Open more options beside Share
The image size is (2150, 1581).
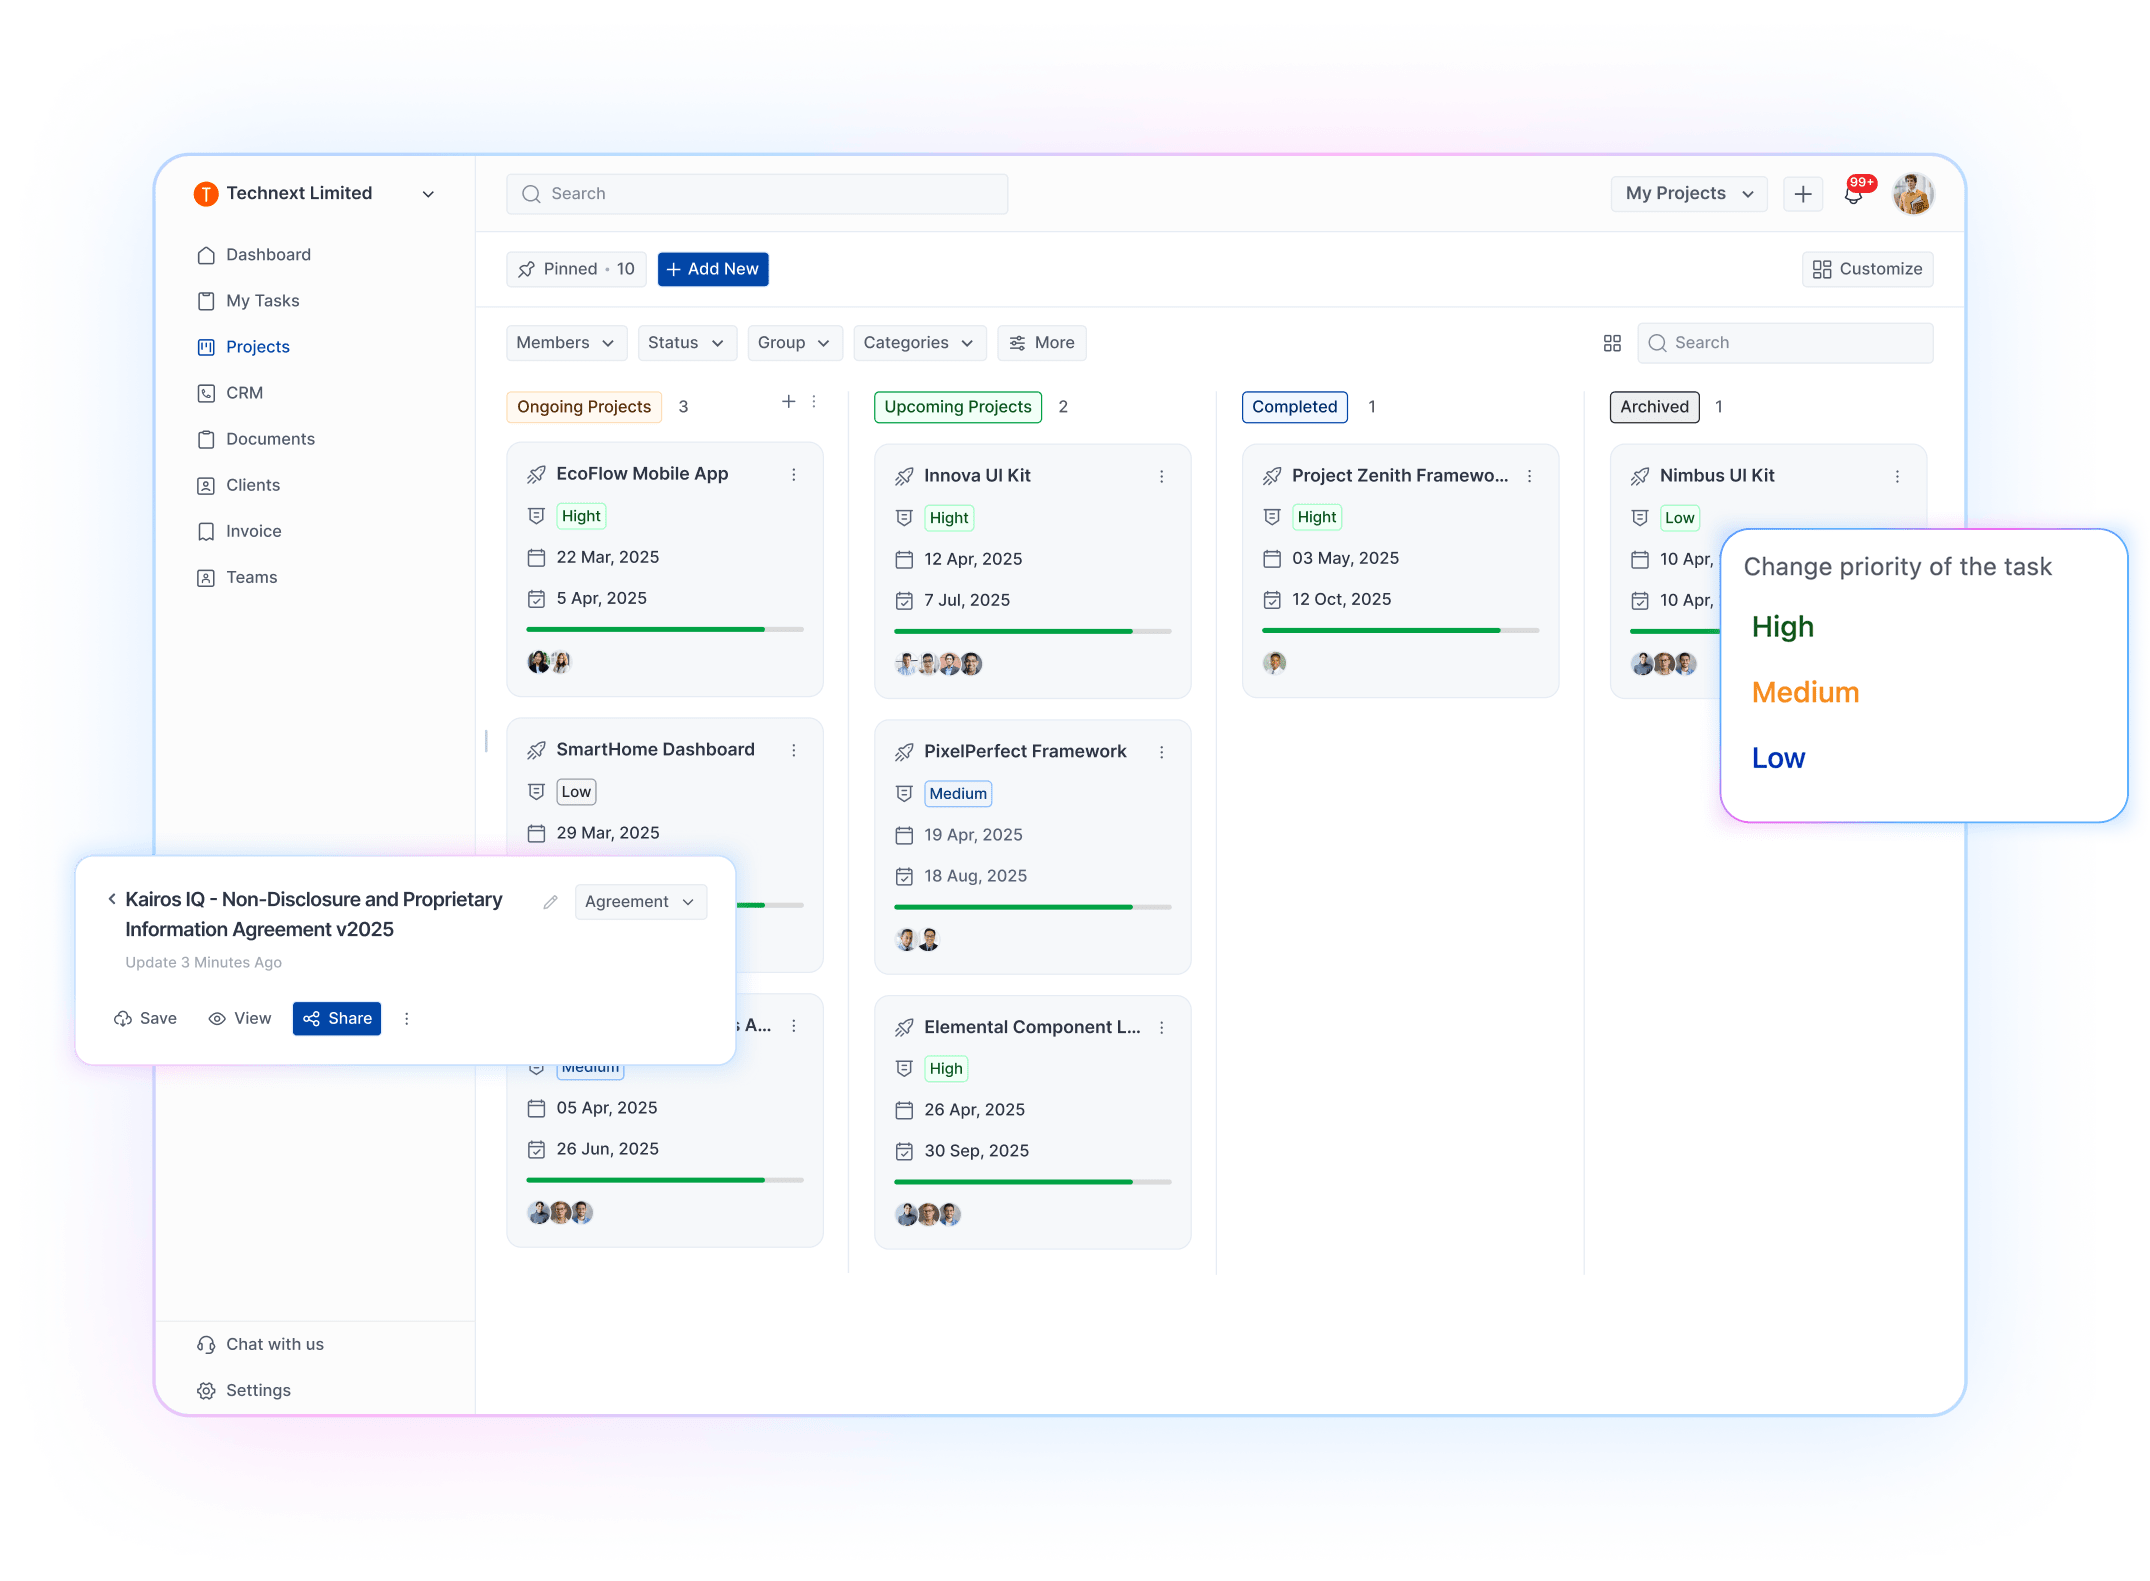pyautogui.click(x=406, y=1019)
